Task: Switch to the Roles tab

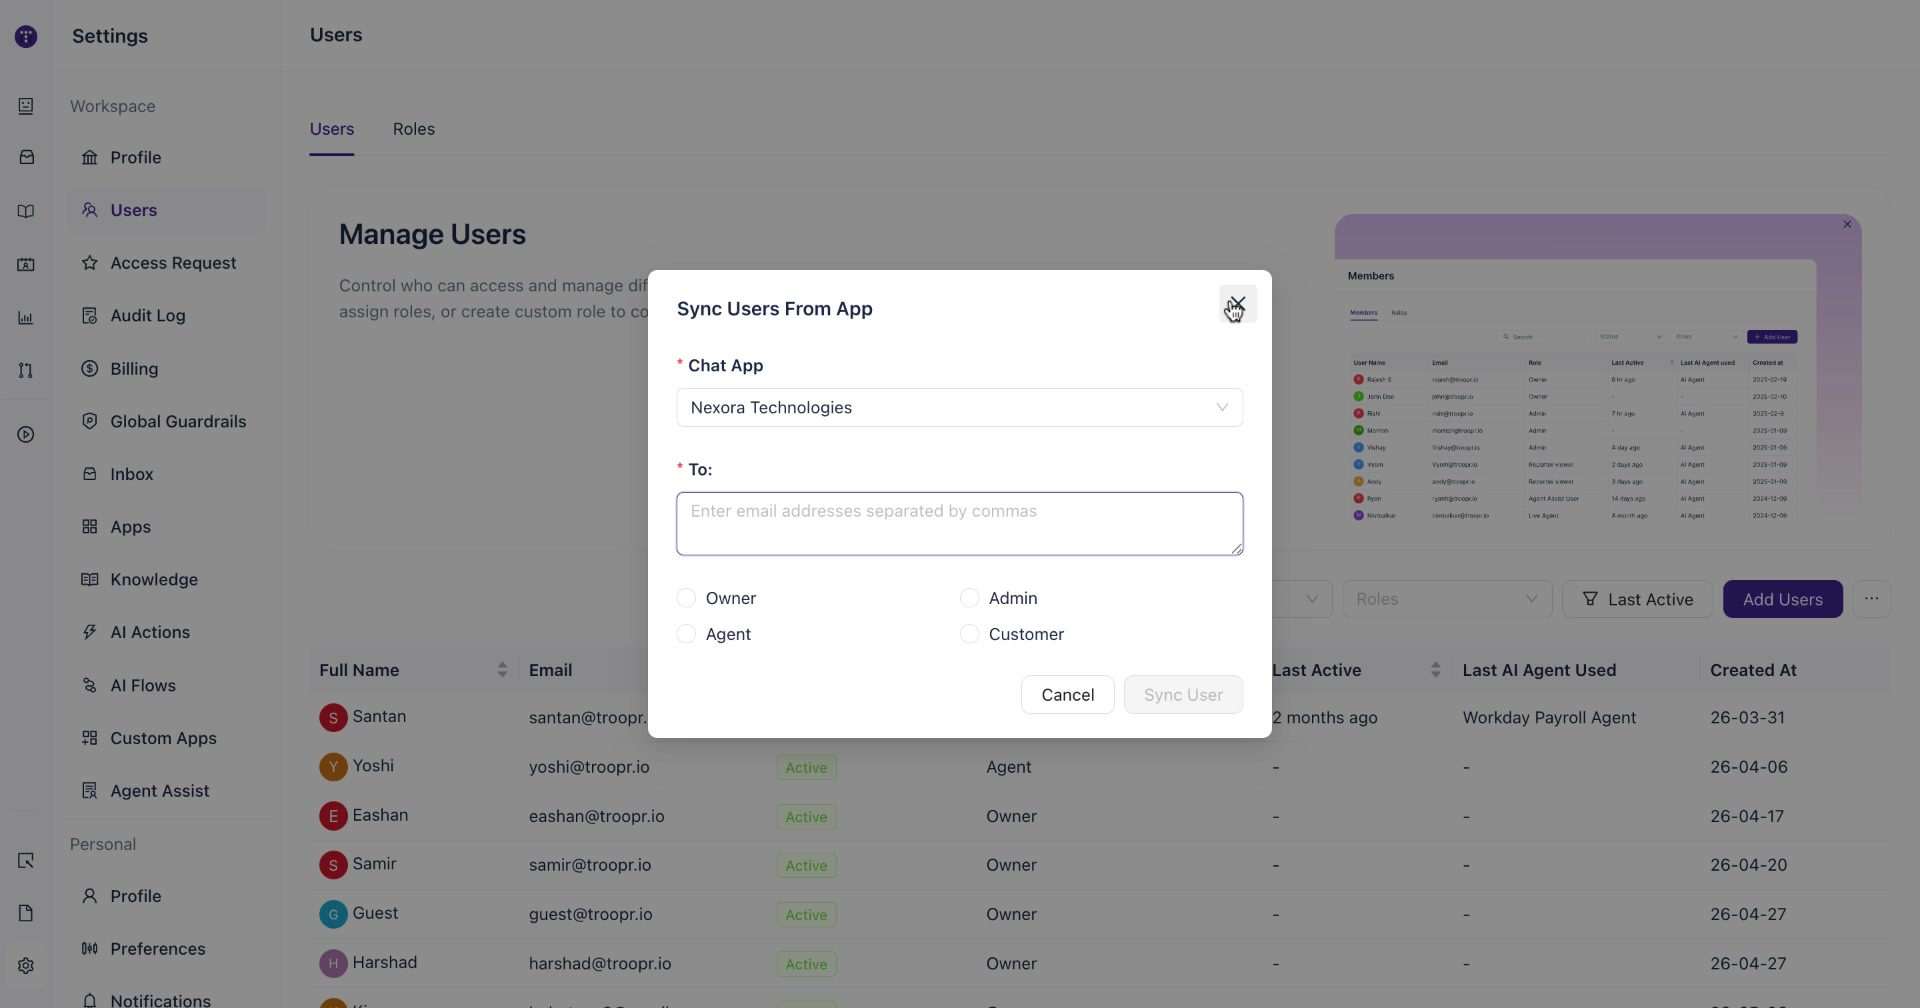Action: 413,129
